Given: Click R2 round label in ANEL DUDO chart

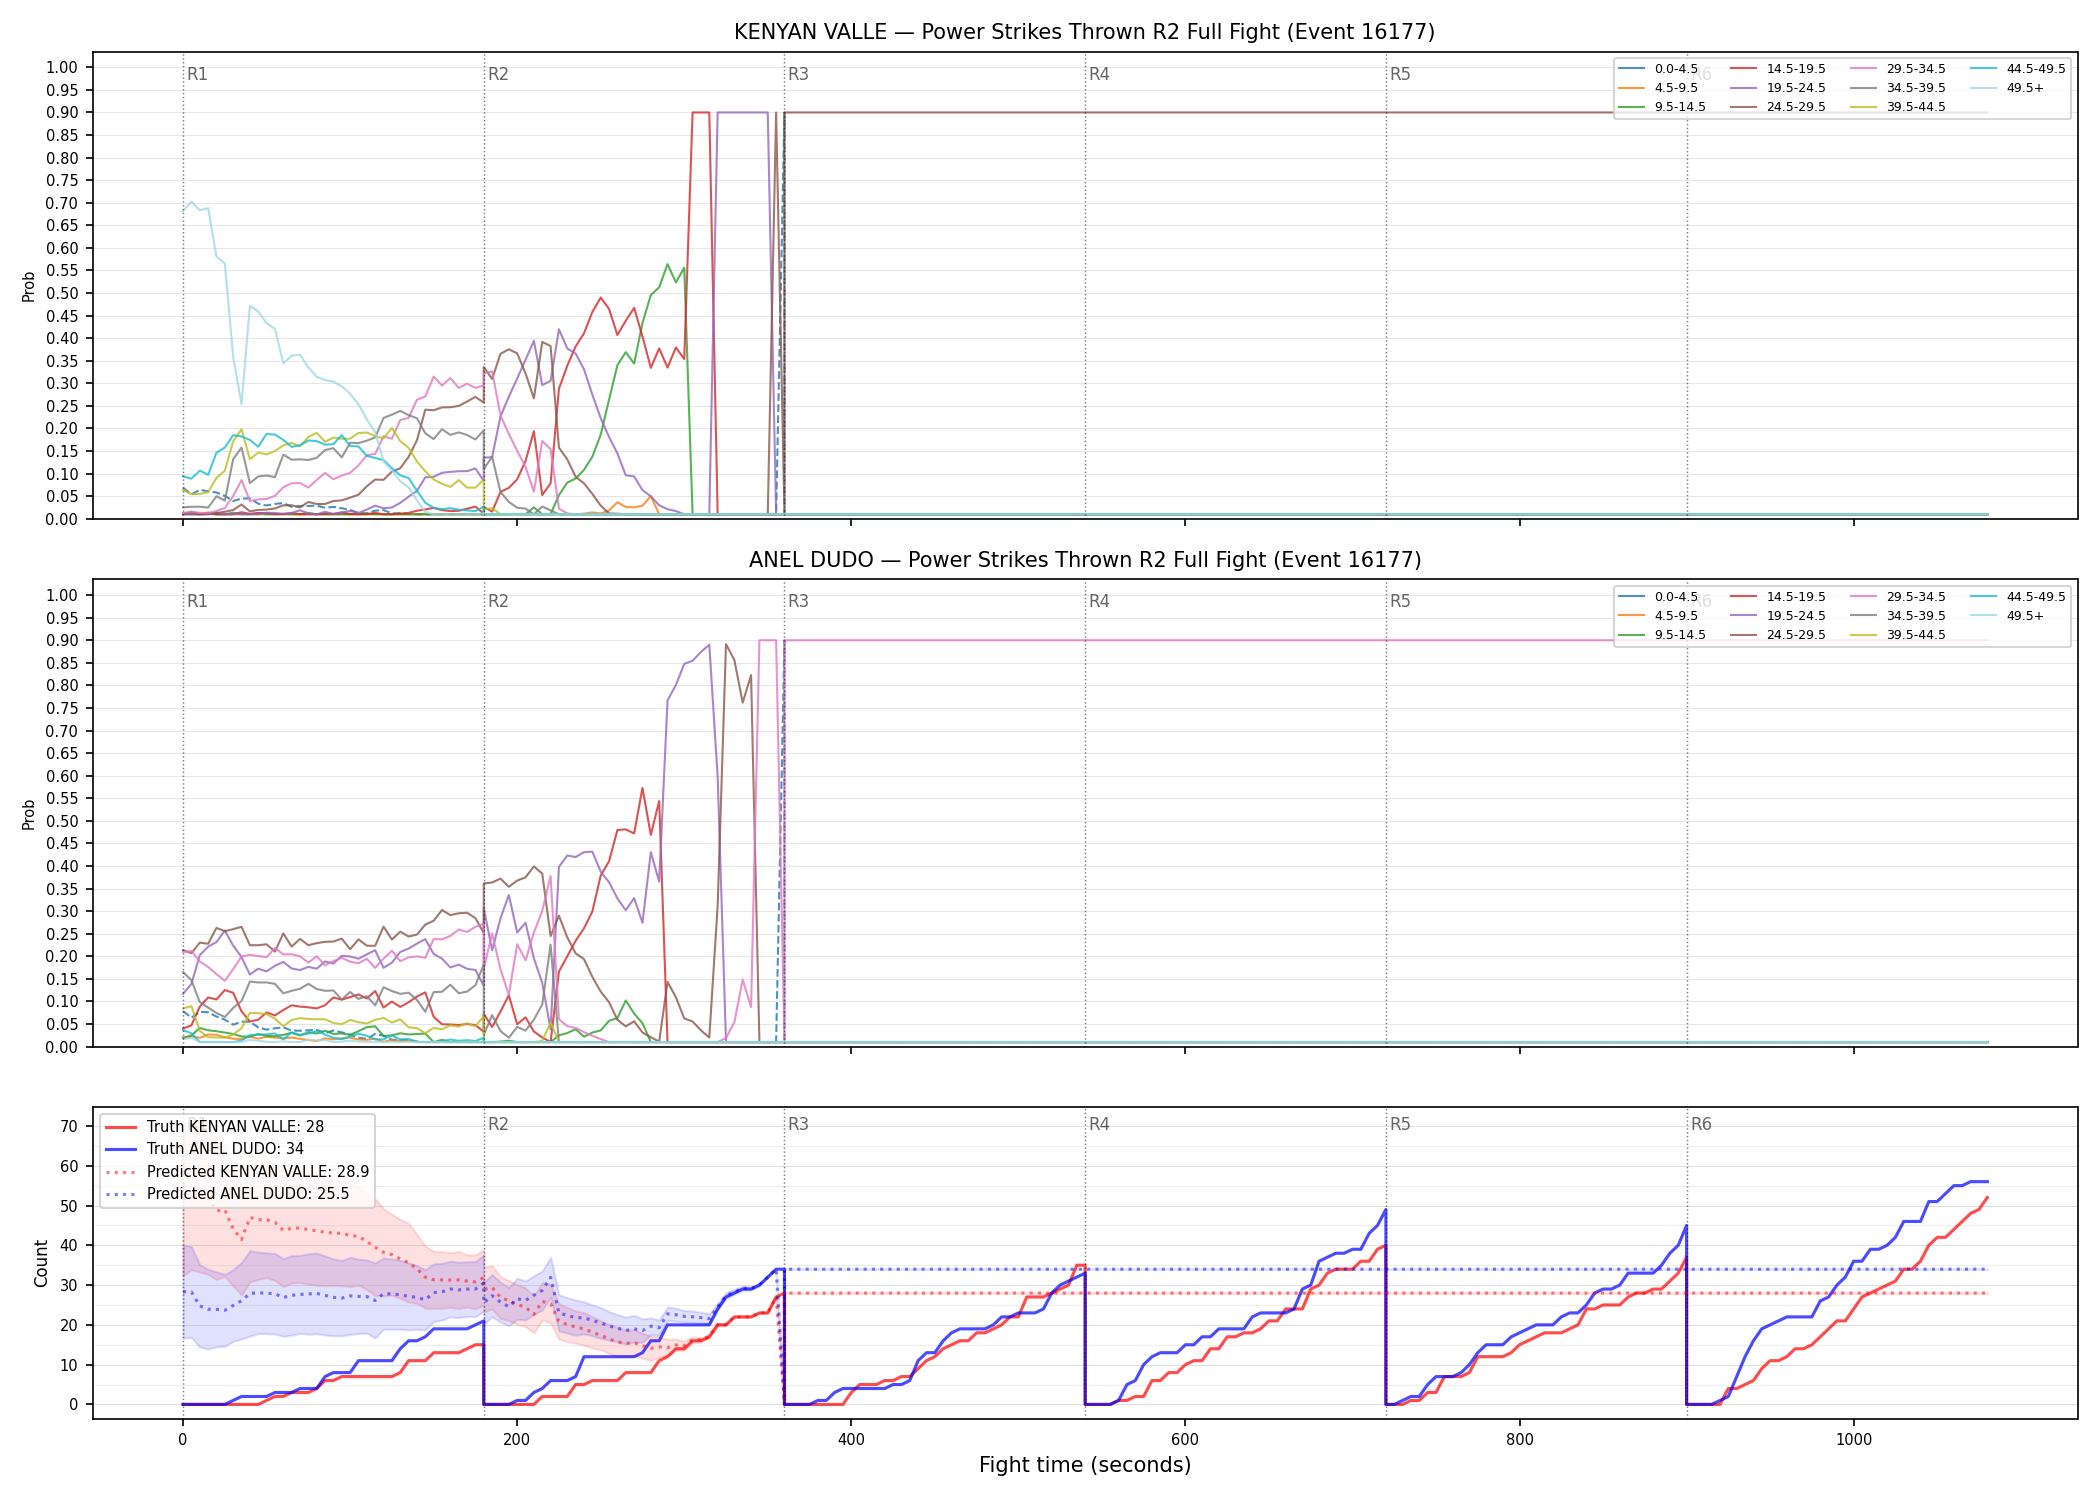Looking at the screenshot, I should (498, 601).
